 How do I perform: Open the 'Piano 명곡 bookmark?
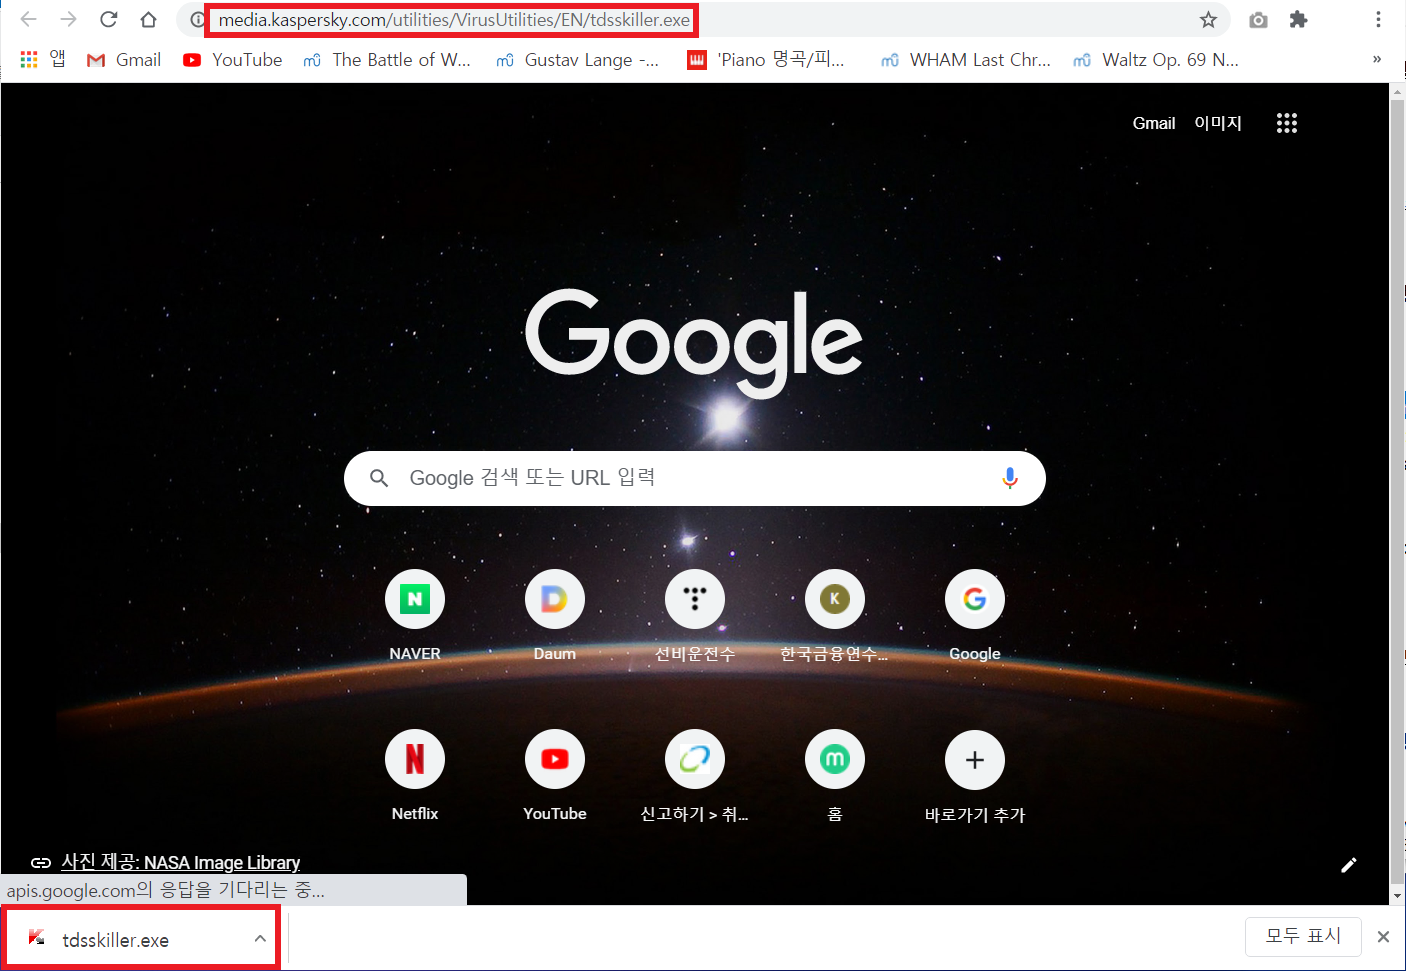click(x=766, y=60)
